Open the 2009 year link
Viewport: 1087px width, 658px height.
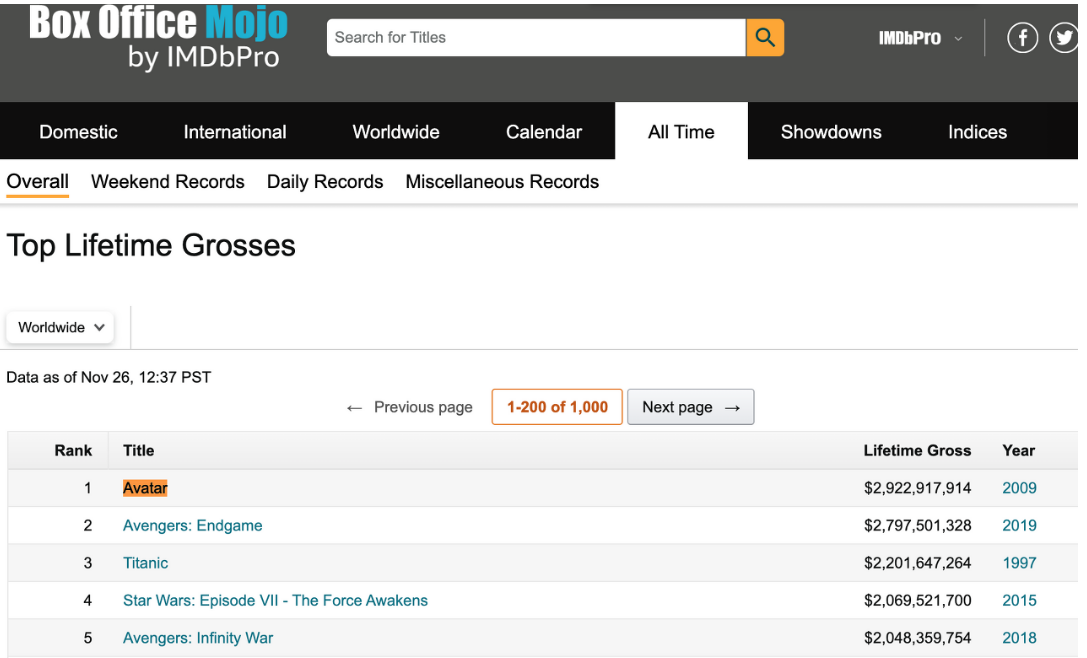1019,488
